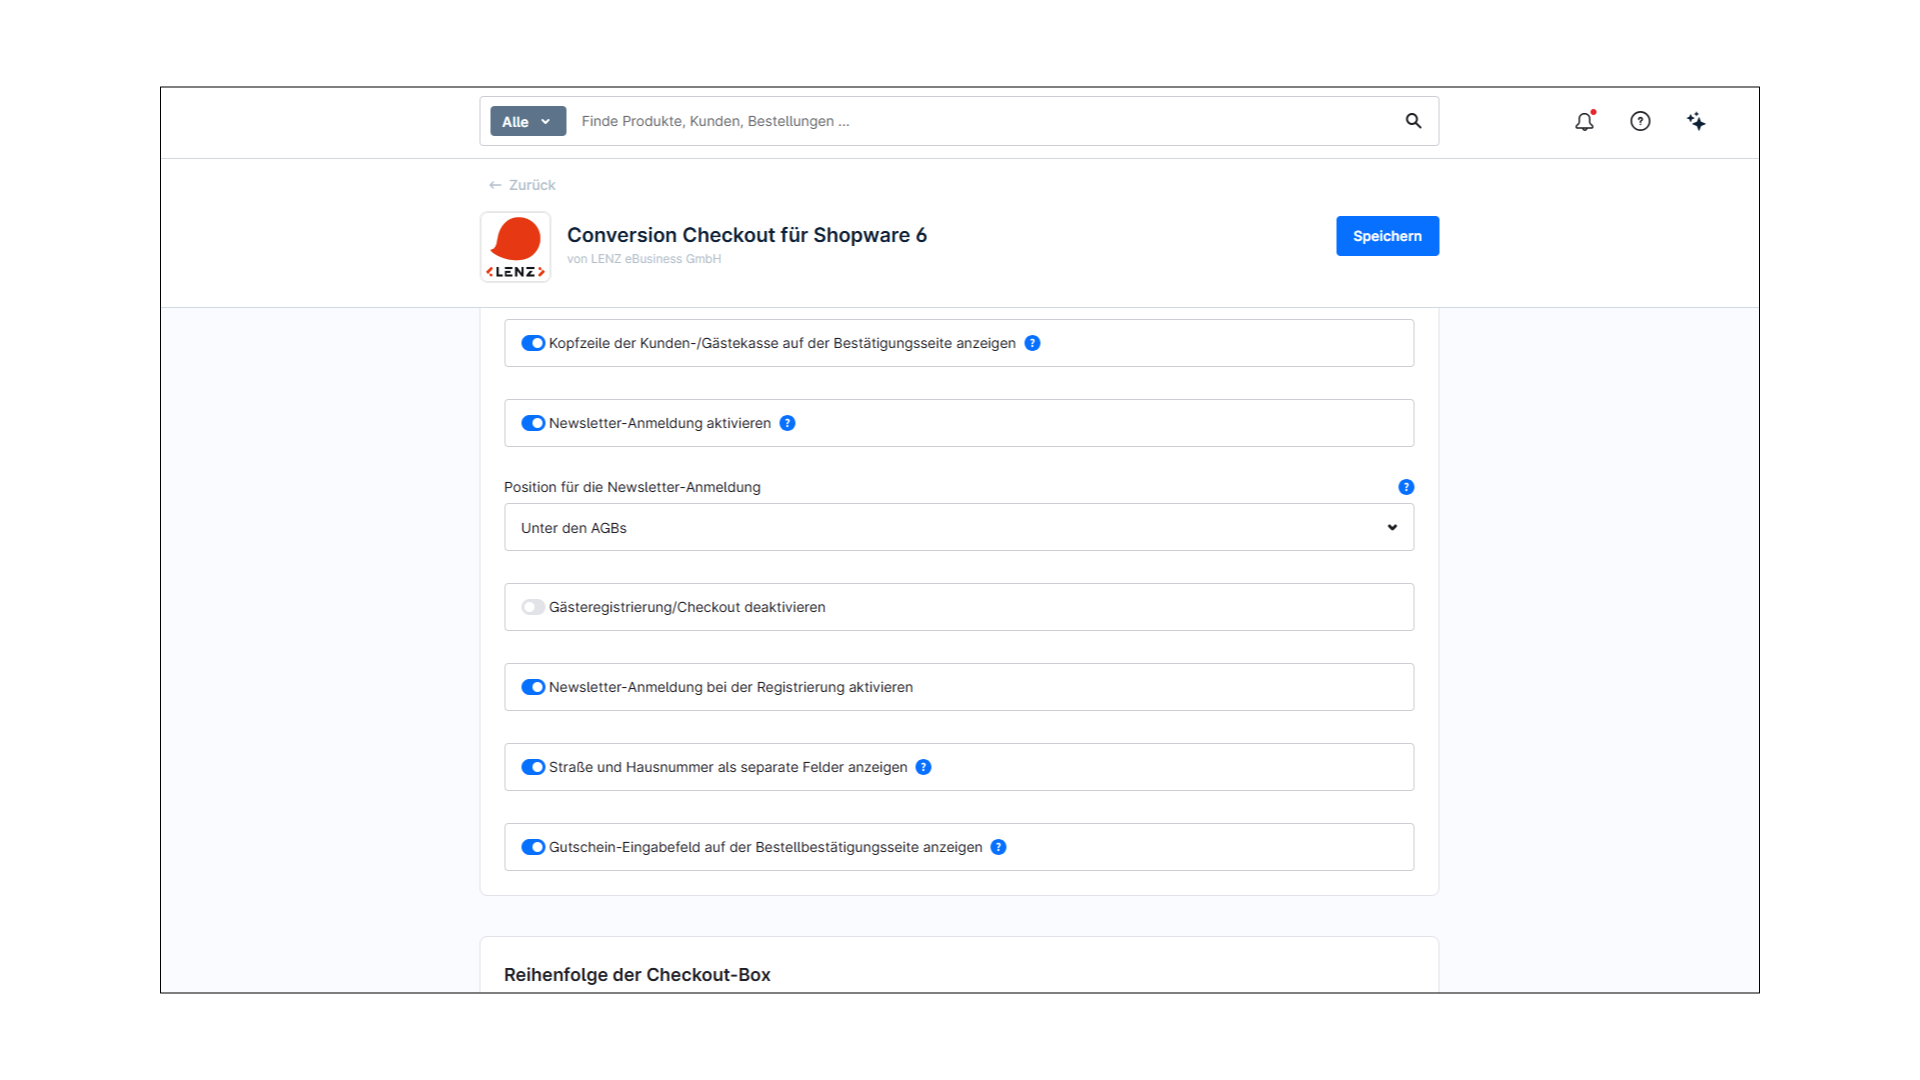This screenshot has width=1920, height=1080.
Task: Turn off Gutschein-Eingabefeld toggle
Action: coord(532,847)
